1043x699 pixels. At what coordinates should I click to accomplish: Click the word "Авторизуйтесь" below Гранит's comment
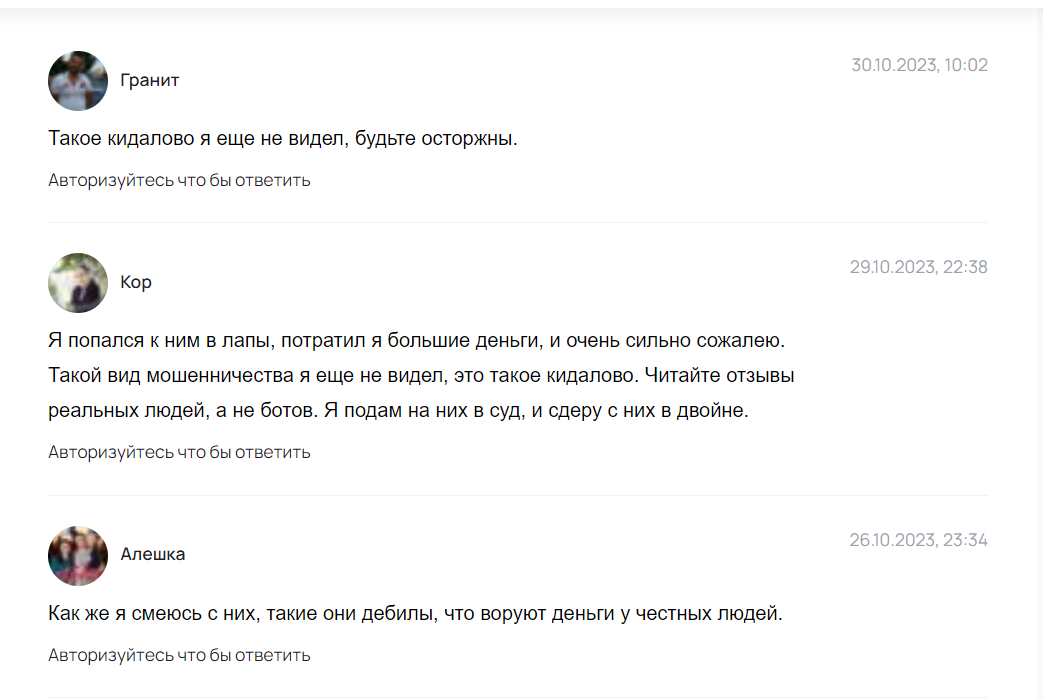[110, 180]
